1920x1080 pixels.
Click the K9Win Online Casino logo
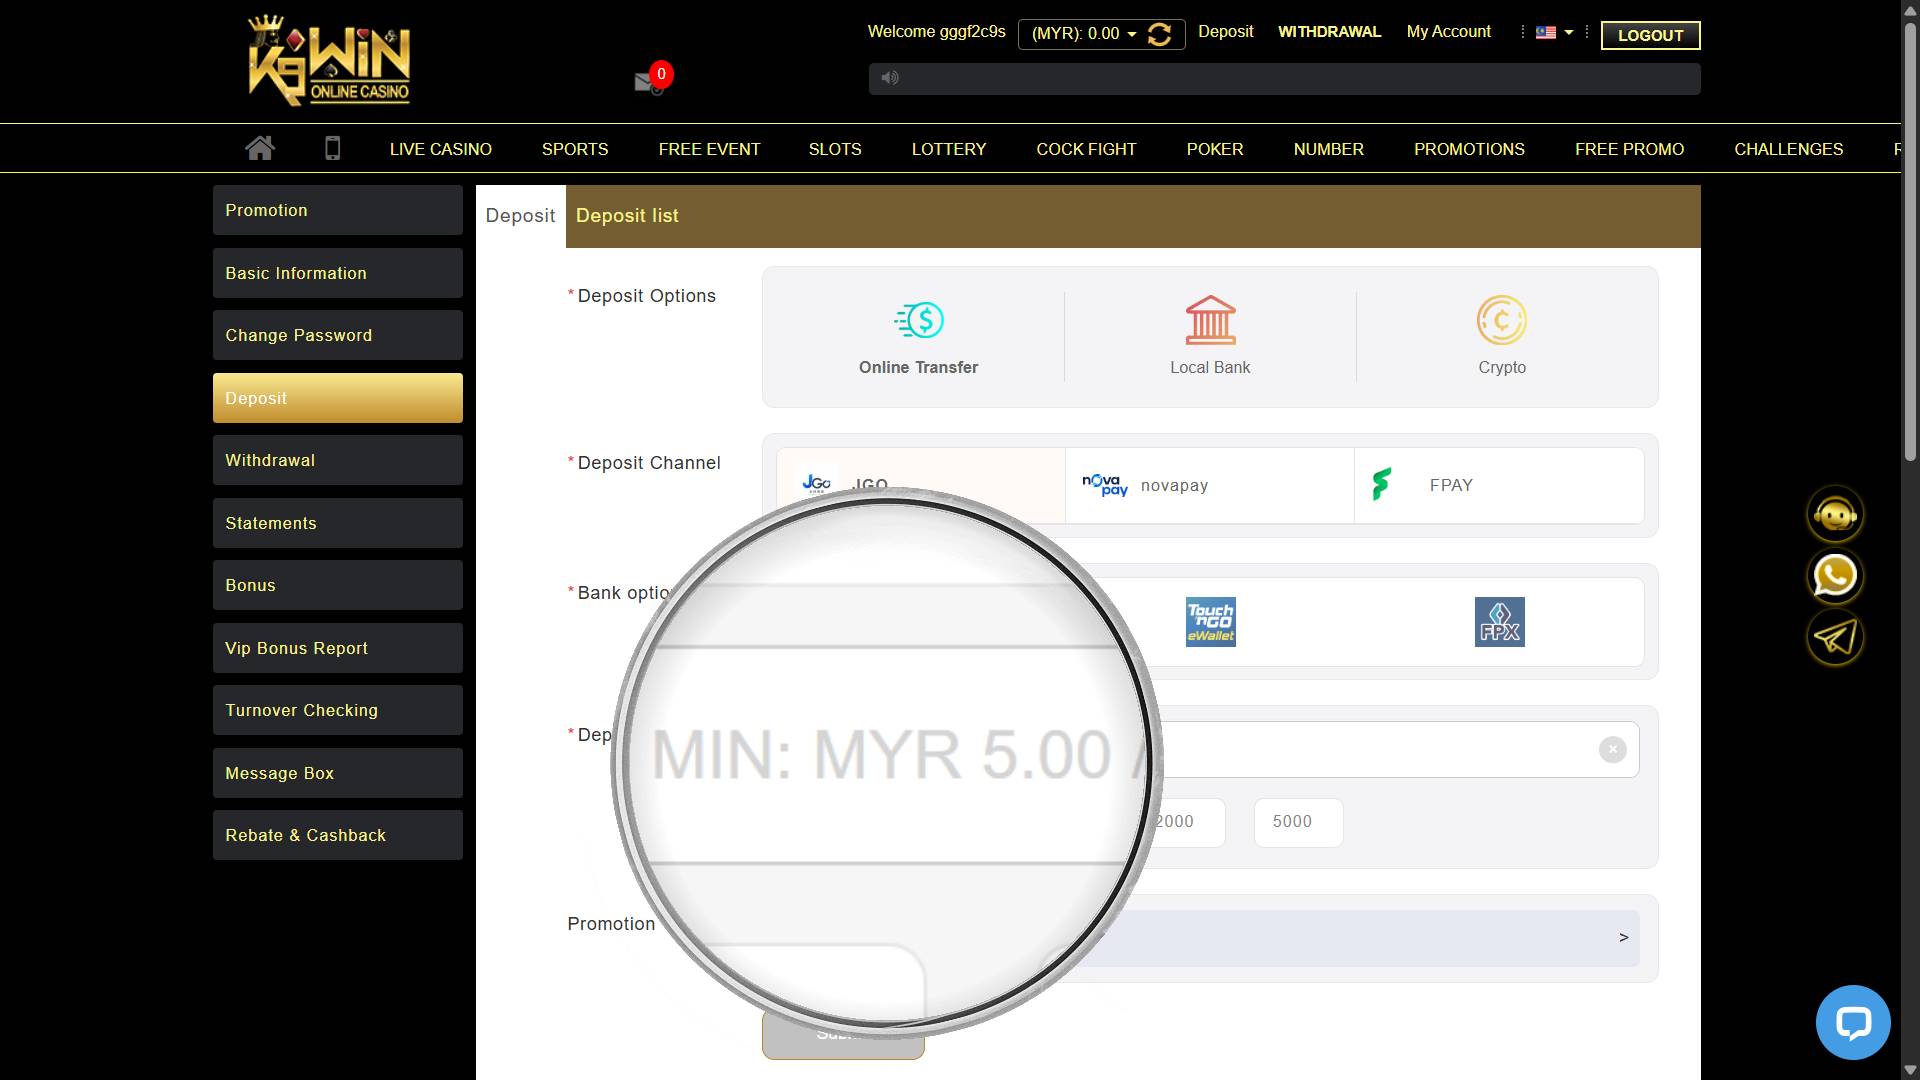[329, 60]
